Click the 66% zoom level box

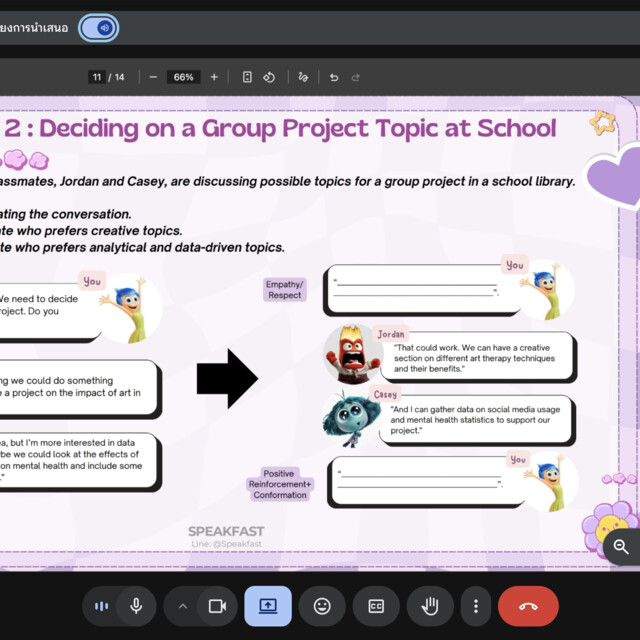coord(184,77)
